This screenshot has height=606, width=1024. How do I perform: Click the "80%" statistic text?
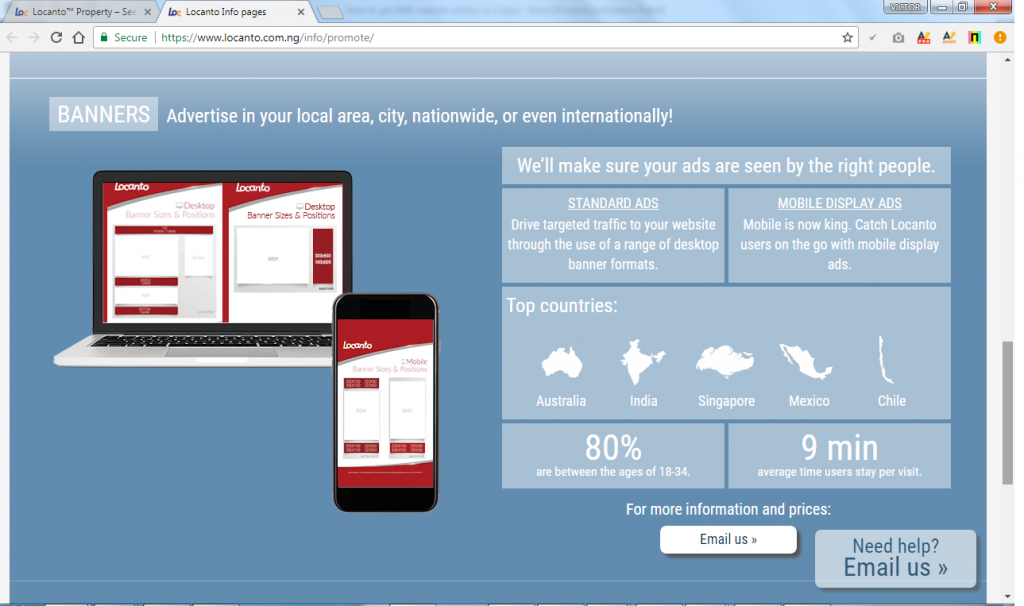pyautogui.click(x=613, y=448)
